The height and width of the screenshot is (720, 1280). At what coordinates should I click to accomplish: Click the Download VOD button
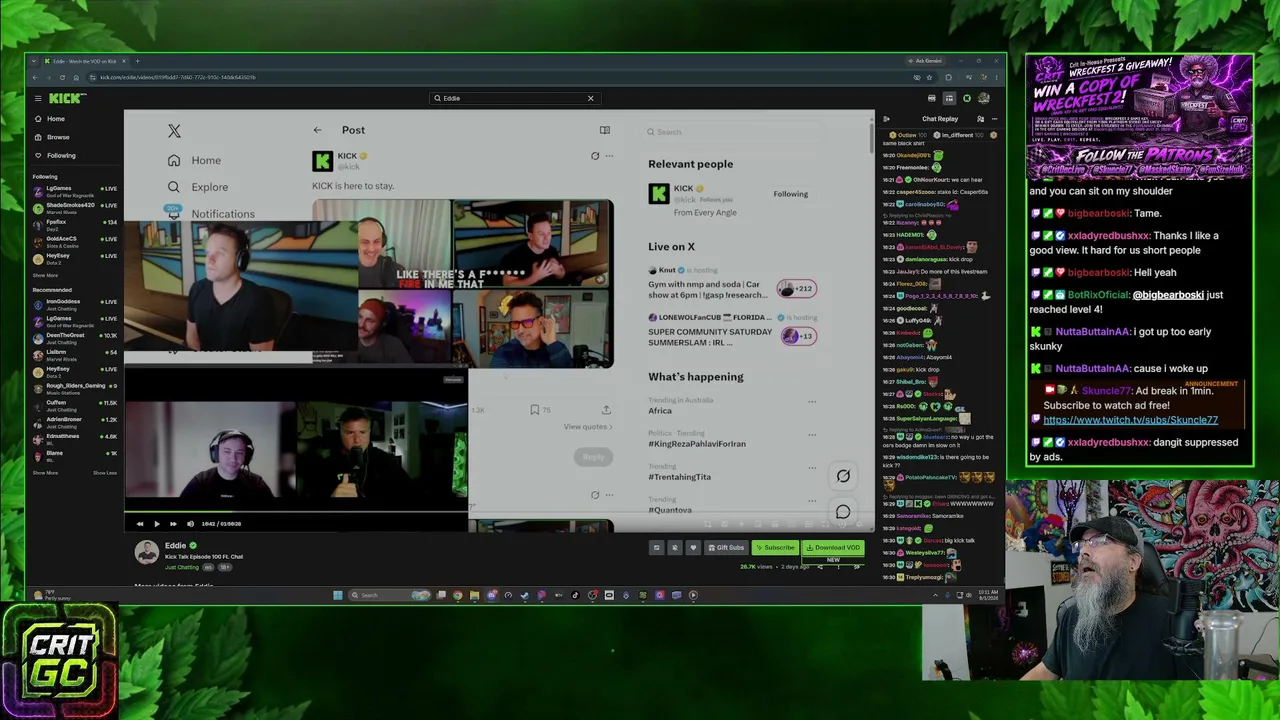point(834,548)
